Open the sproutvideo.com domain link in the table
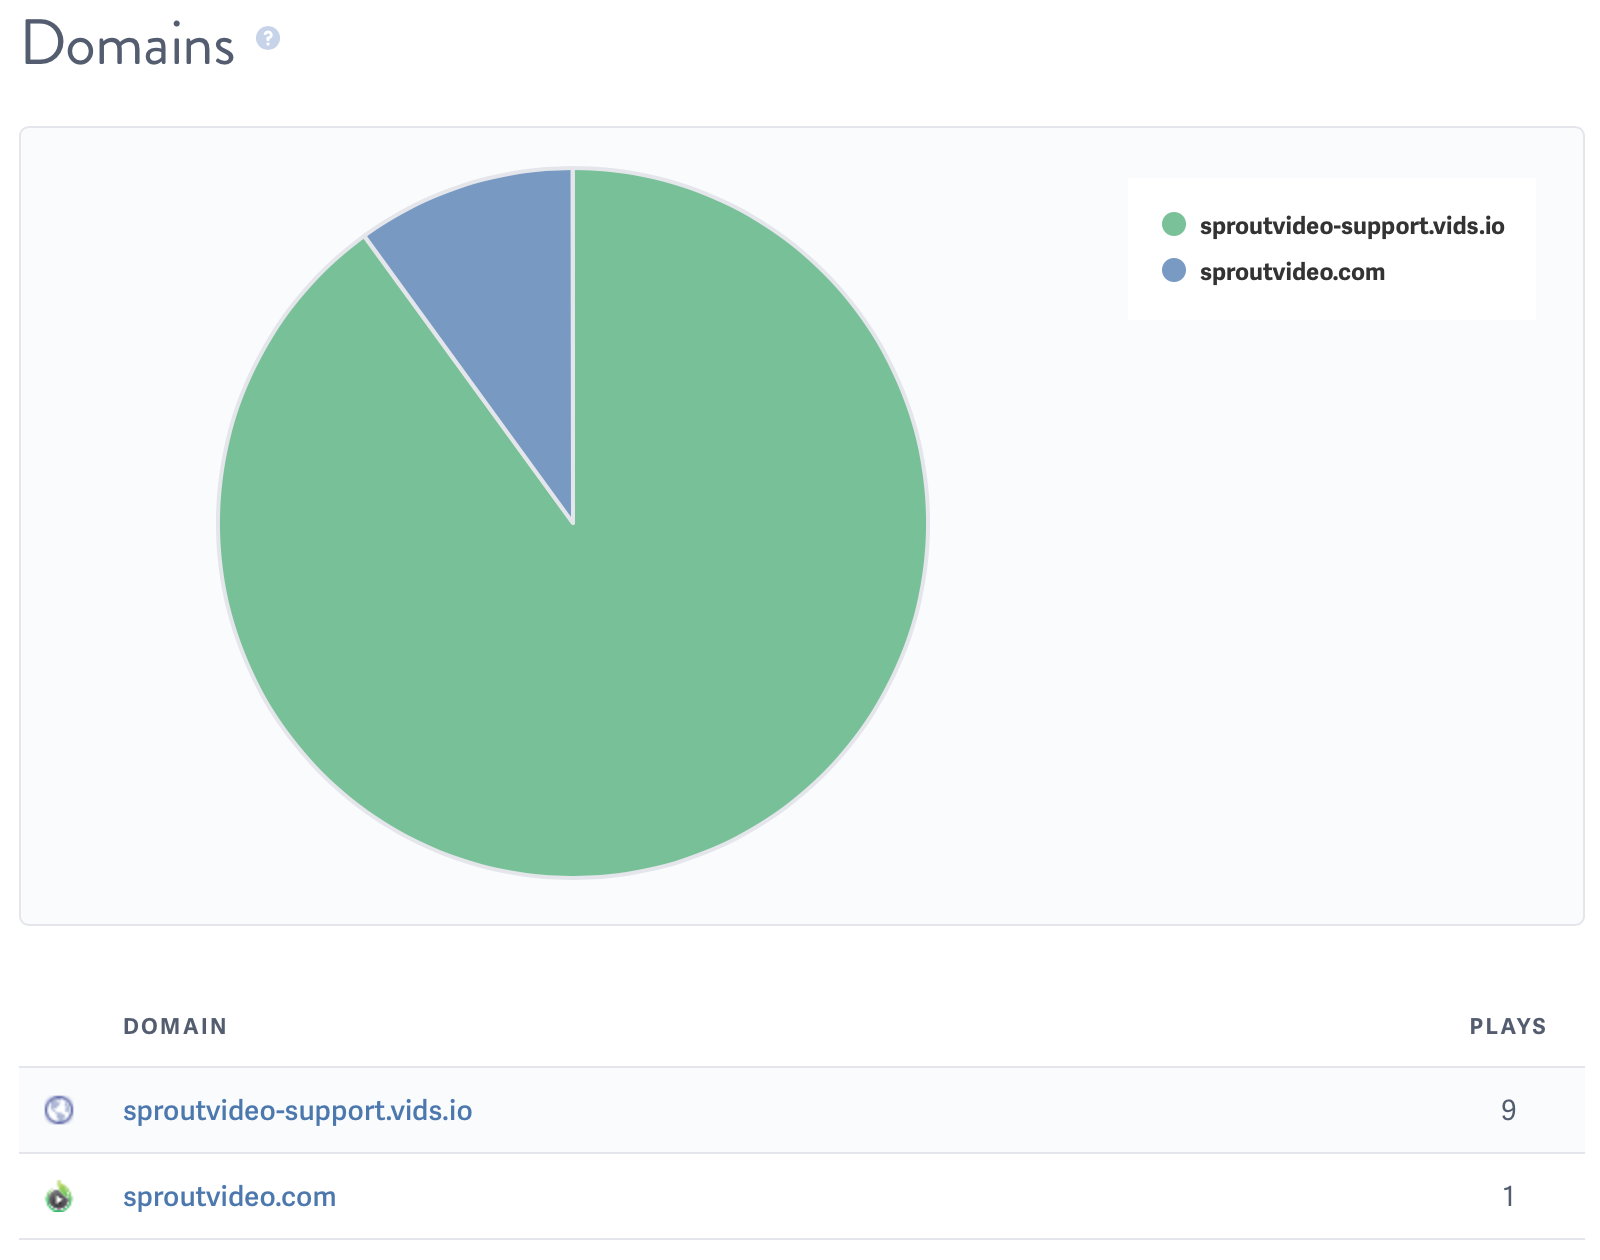Viewport: 1600px width, 1260px height. click(x=229, y=1197)
